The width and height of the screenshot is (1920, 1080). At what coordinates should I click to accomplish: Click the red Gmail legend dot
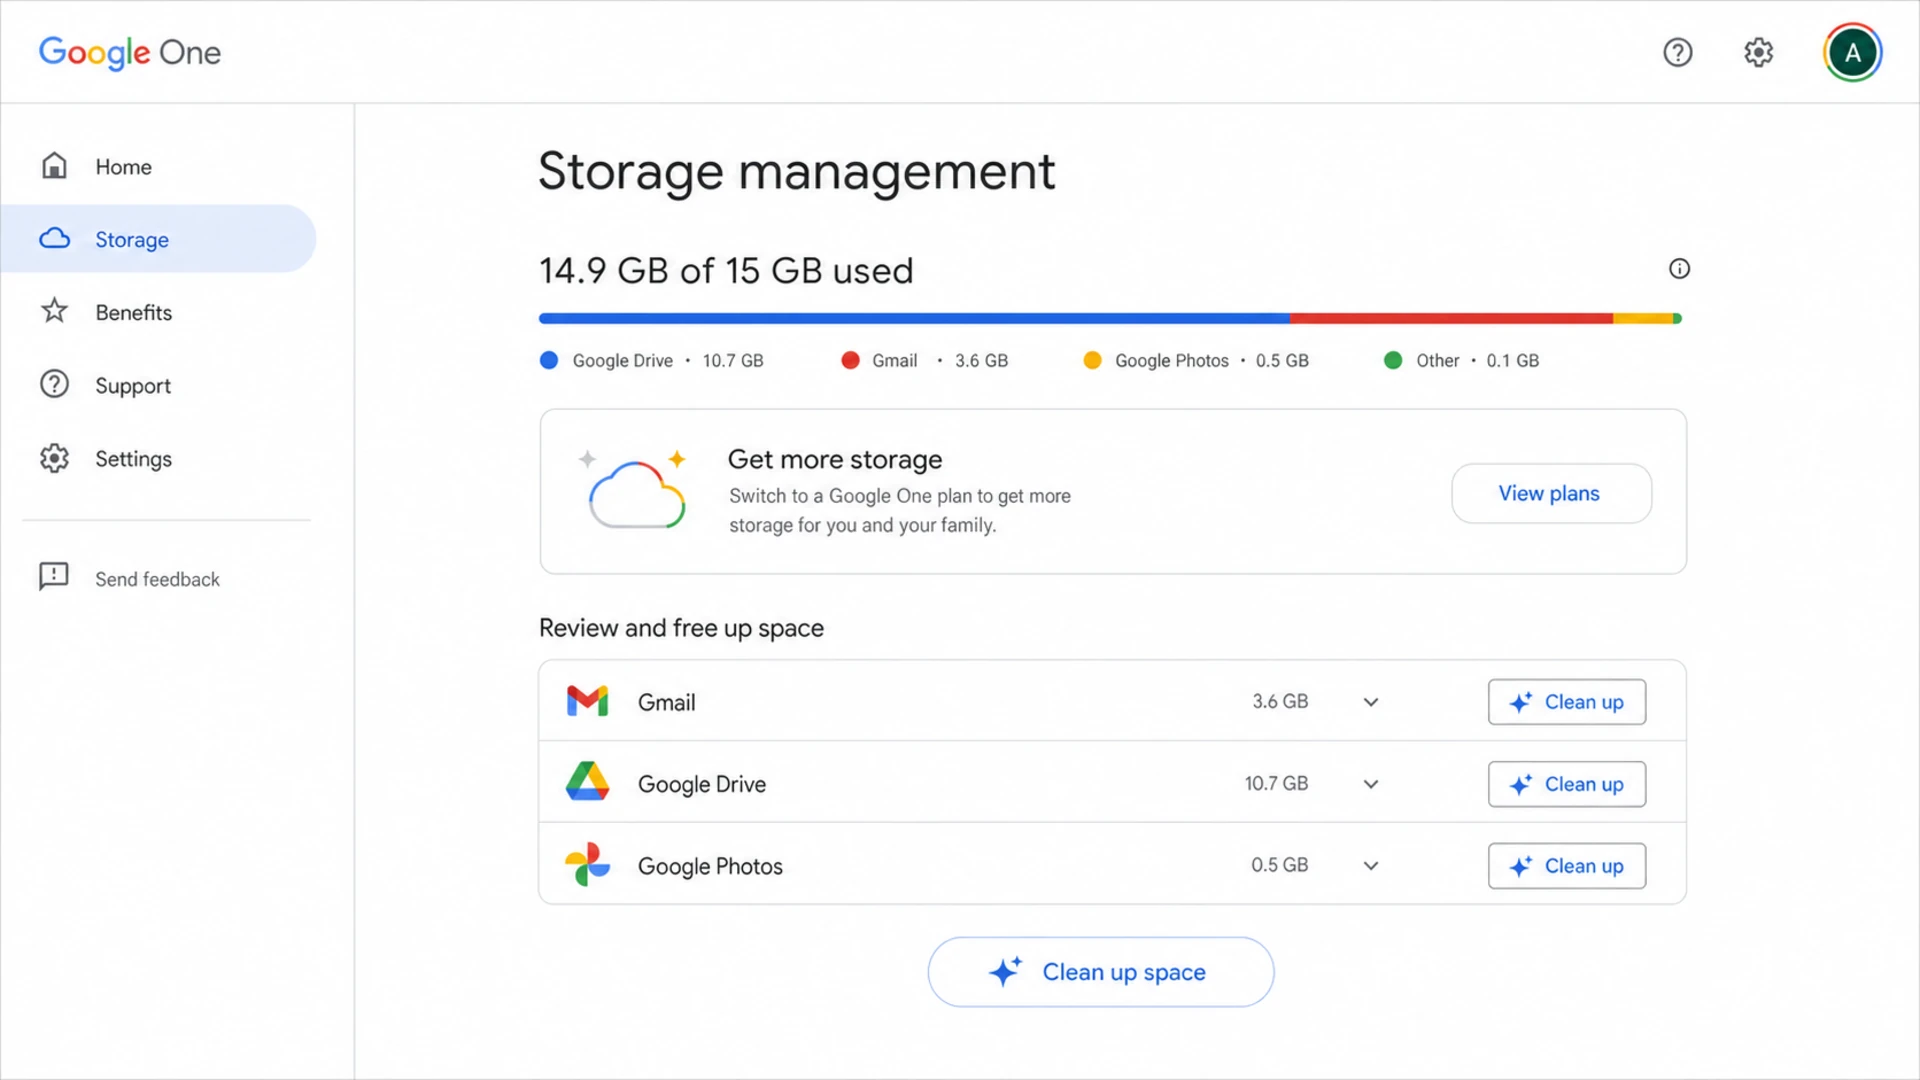850,360
